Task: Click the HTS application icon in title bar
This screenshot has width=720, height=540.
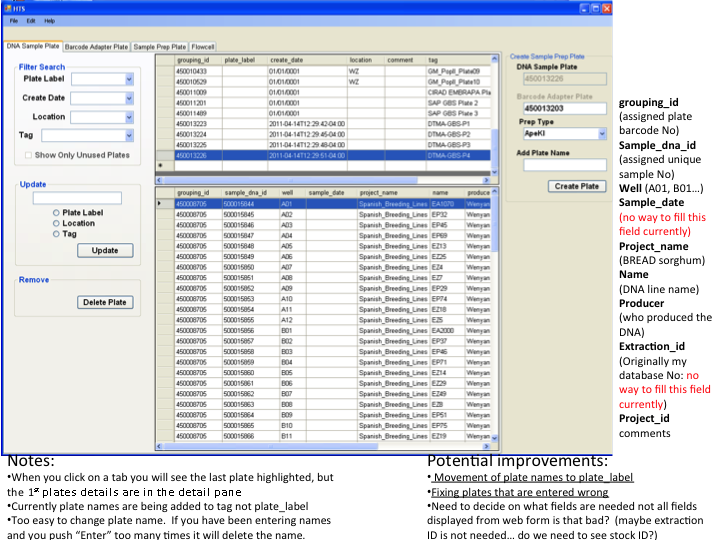Action: (7, 8)
